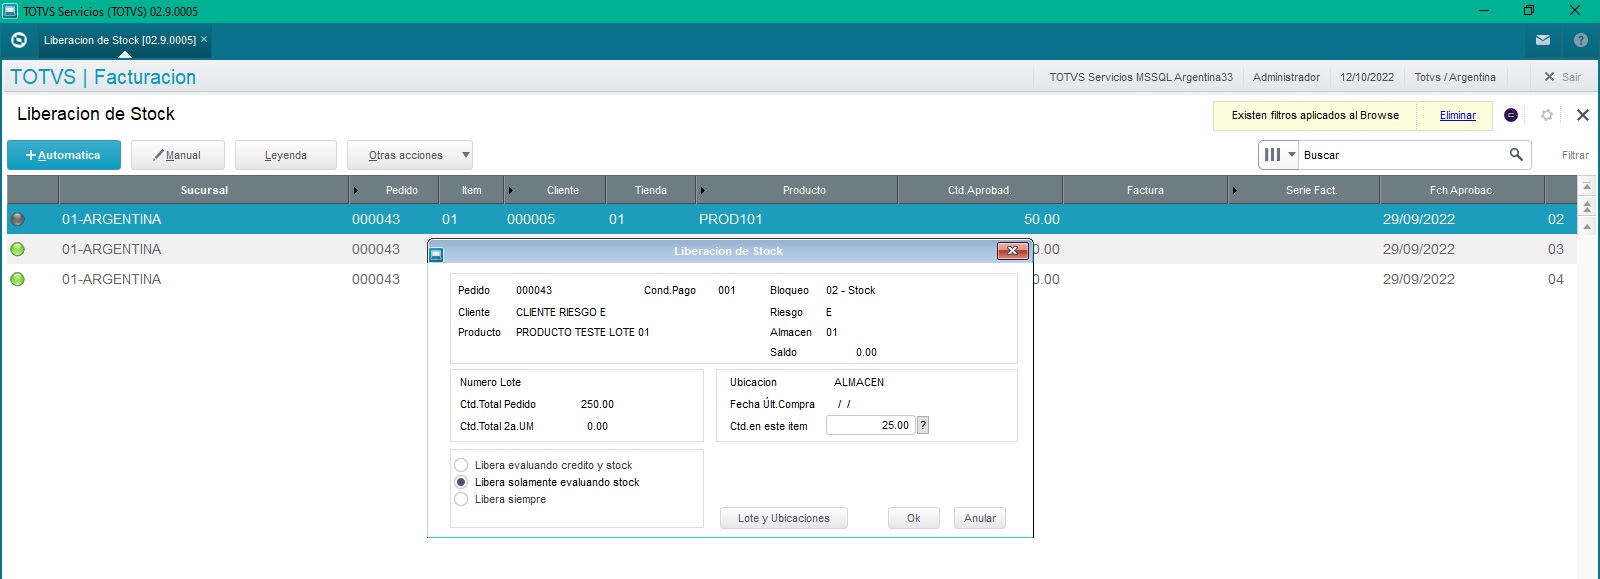Close the Liberacion de Stock browse panel
The image size is (1600, 579).
[1583, 115]
